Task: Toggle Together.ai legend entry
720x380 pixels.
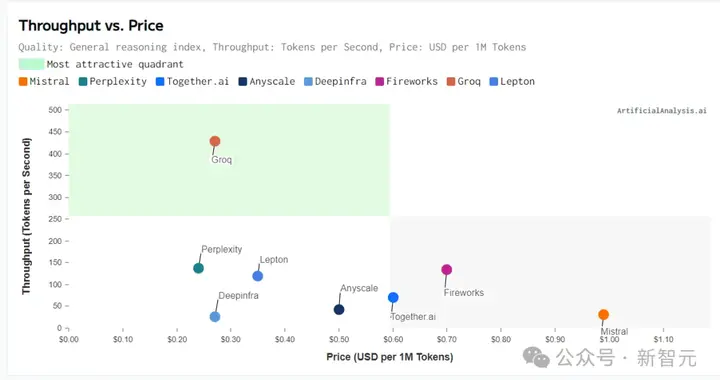Action: point(192,82)
